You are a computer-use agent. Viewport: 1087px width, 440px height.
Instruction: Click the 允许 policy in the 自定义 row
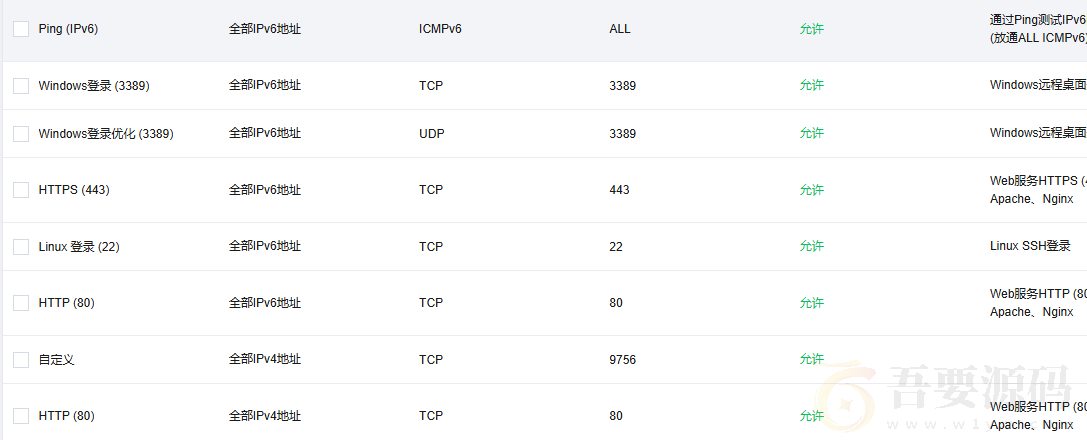tap(811, 360)
